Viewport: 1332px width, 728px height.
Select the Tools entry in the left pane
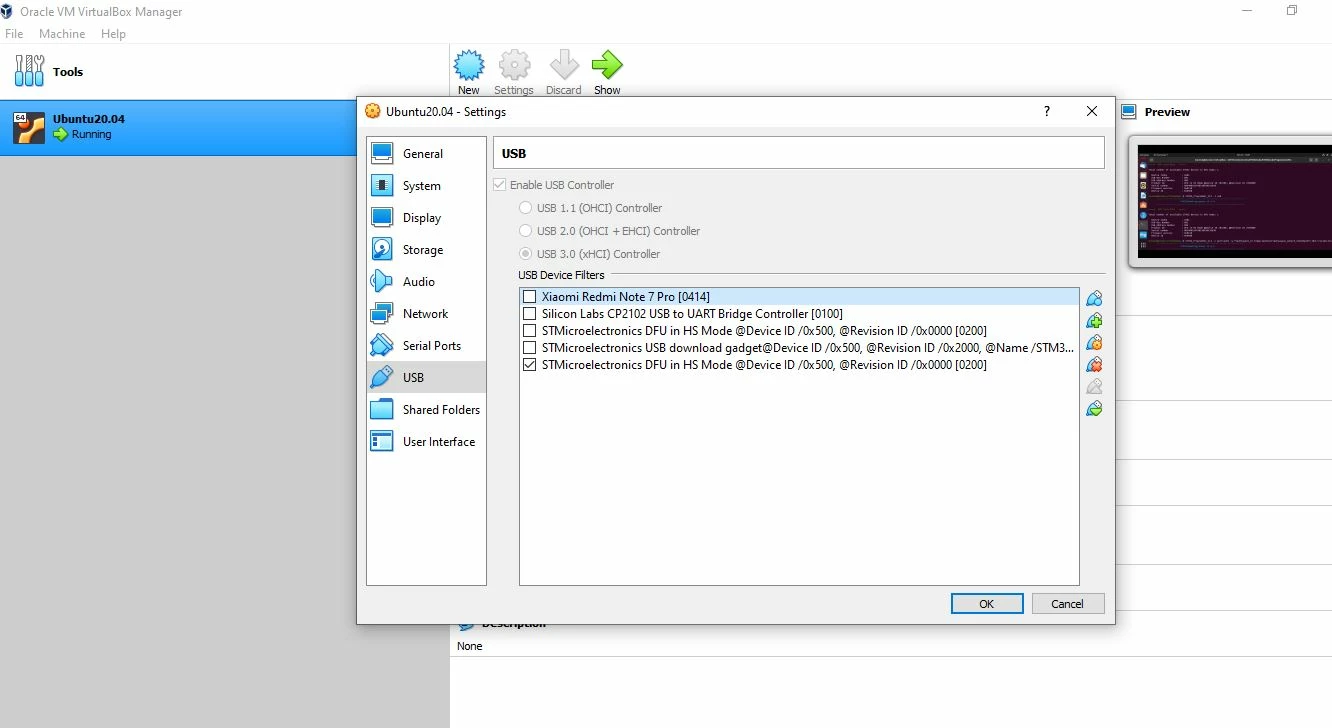pos(225,72)
